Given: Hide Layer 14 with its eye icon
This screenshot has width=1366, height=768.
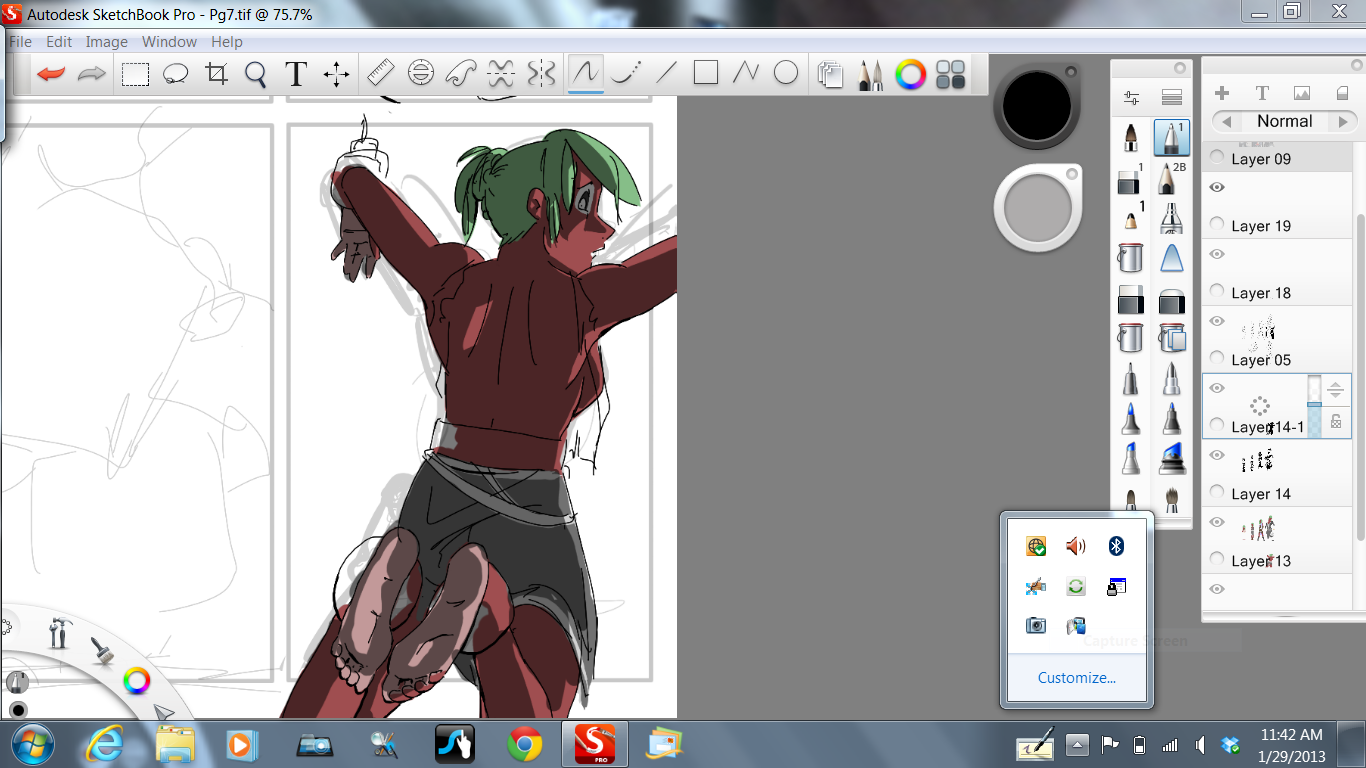Looking at the screenshot, I should coord(1217,455).
